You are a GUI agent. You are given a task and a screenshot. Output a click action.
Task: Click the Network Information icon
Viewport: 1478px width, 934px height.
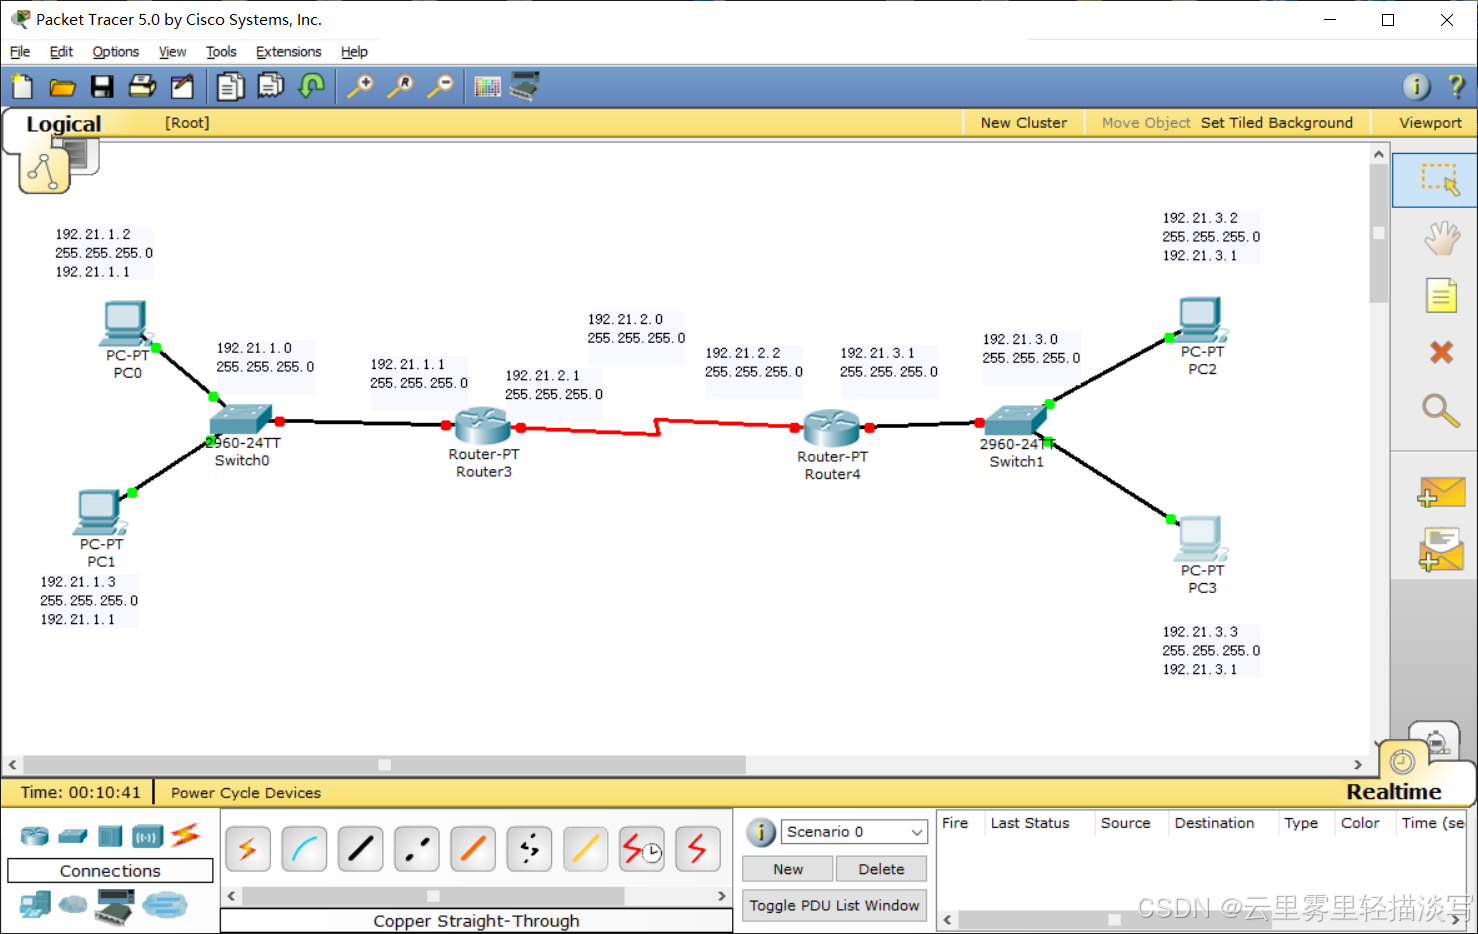1417,87
